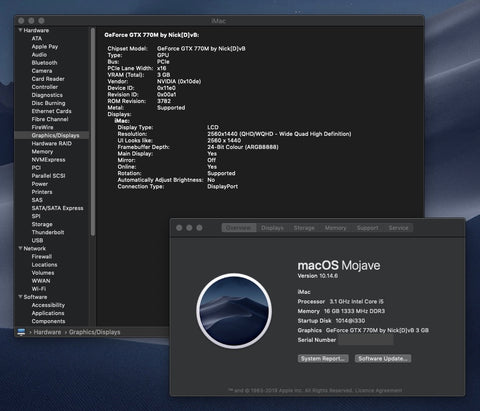Open the Ethernet Cards entry
This screenshot has width=480, height=411.
coord(51,111)
